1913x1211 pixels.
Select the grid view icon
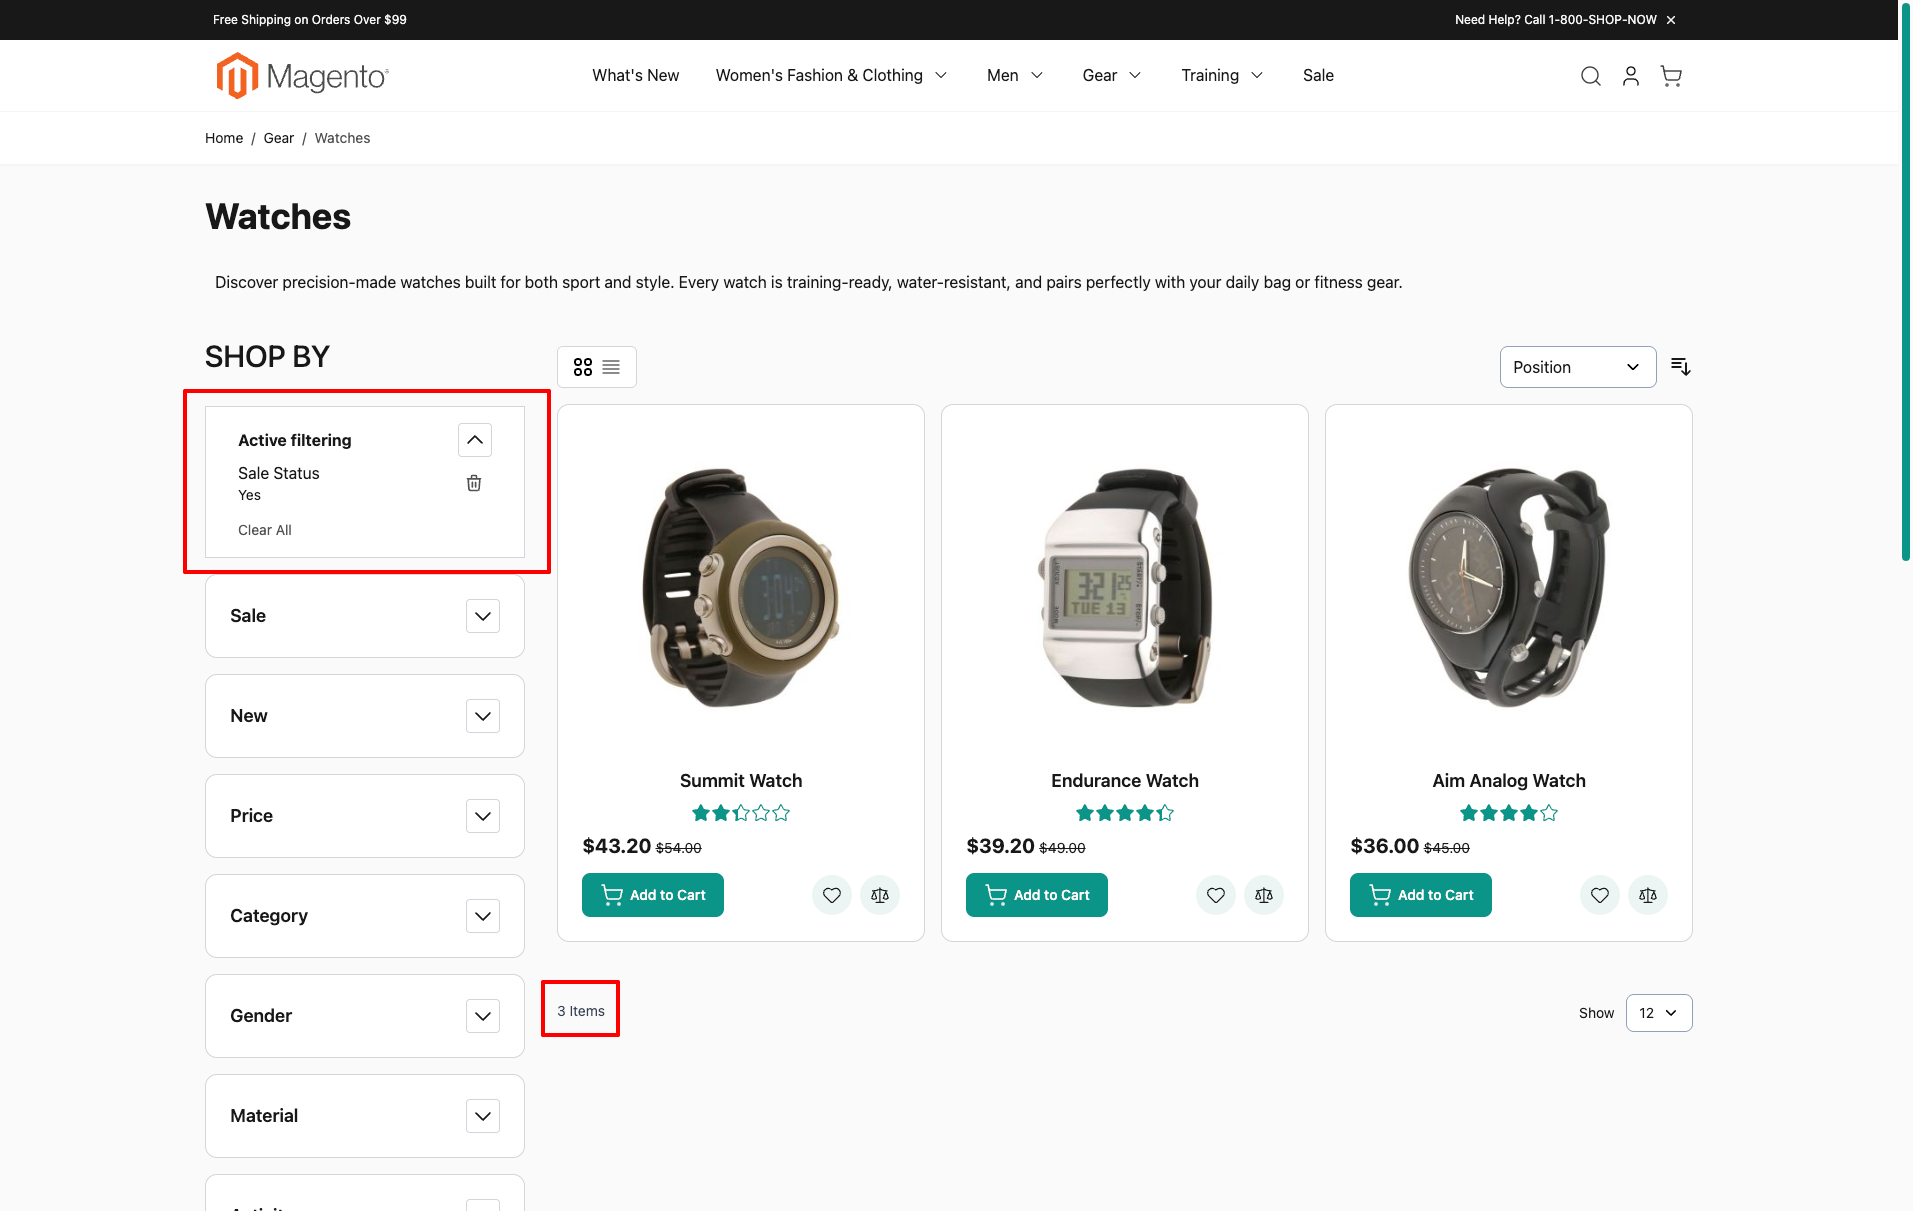[x=583, y=366]
